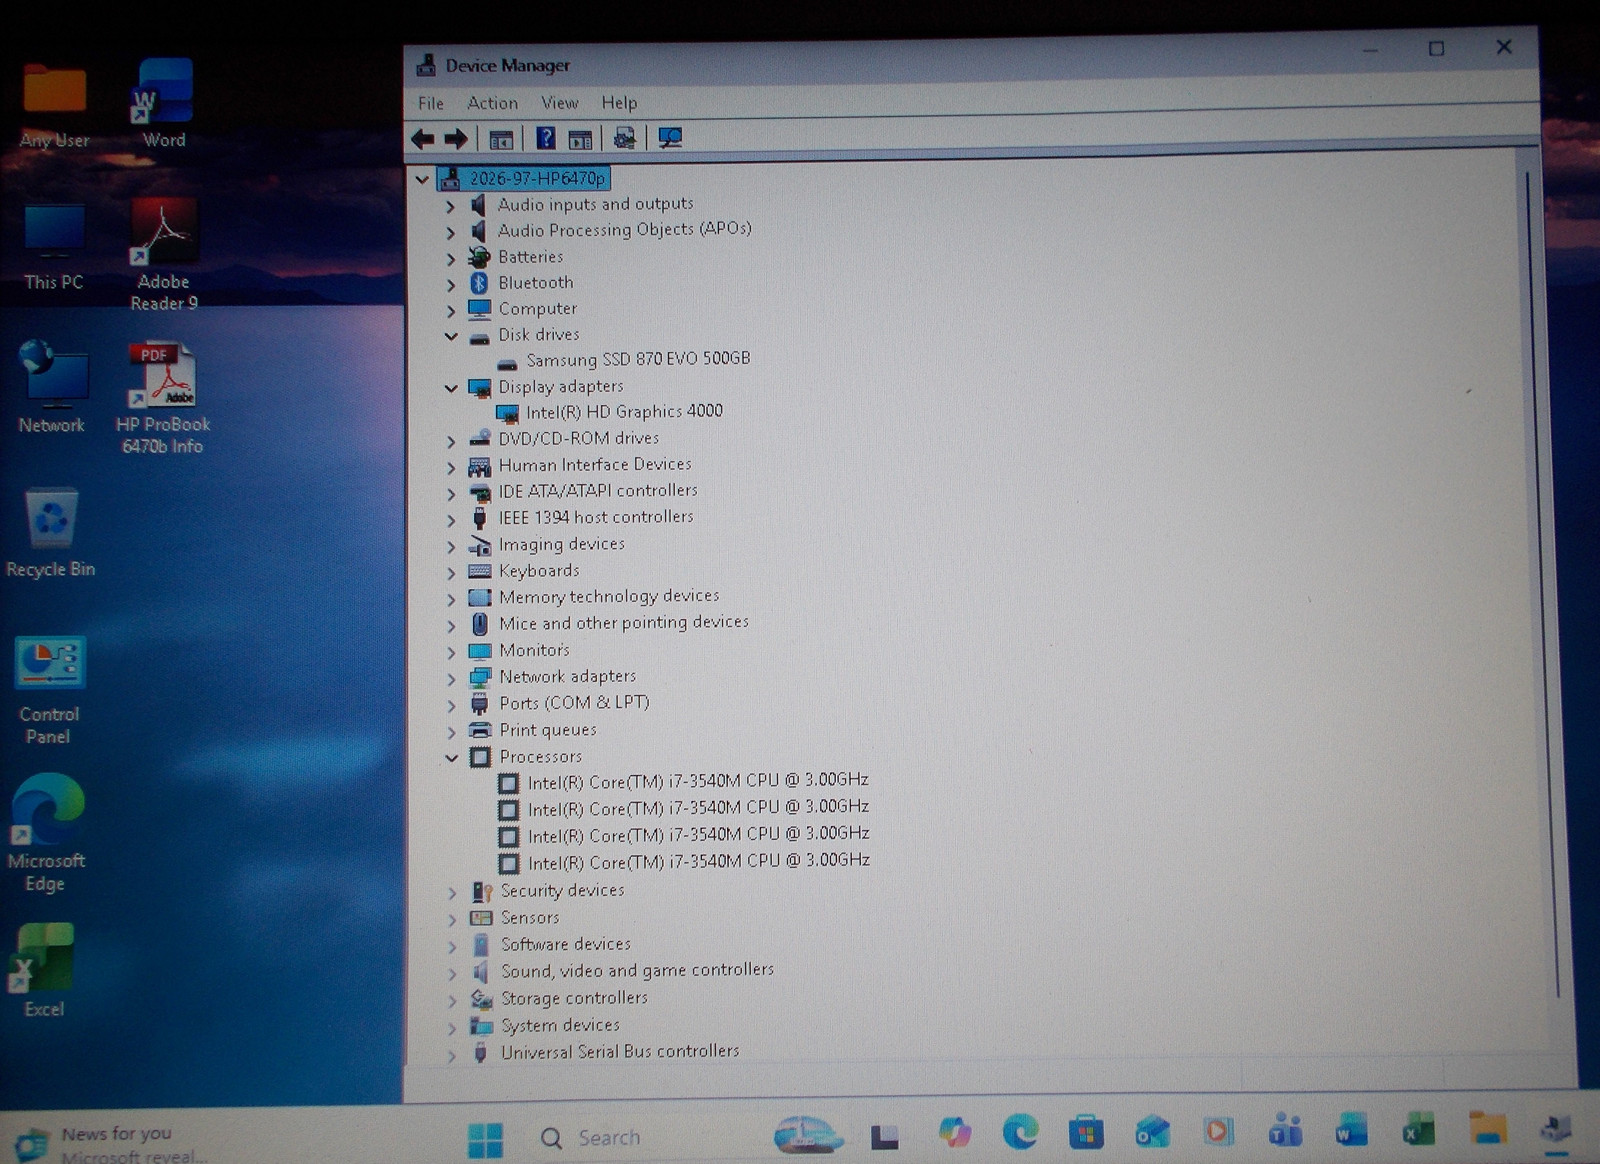Expand the Batteries category
Image resolution: width=1600 pixels, height=1164 pixels.
pos(450,258)
